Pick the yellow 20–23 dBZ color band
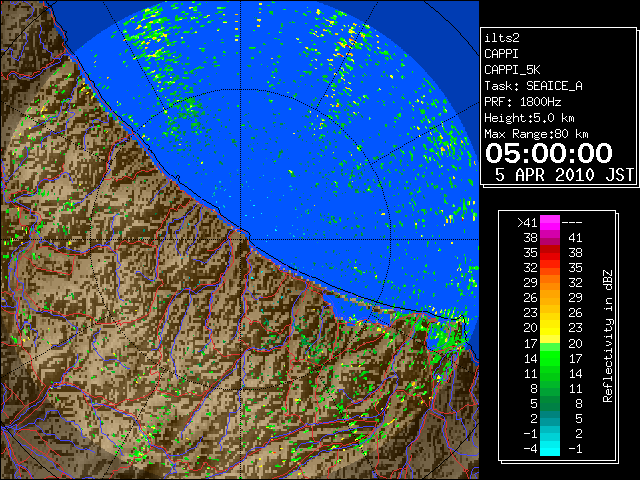Viewport: 640px width, 480px height. click(x=550, y=328)
